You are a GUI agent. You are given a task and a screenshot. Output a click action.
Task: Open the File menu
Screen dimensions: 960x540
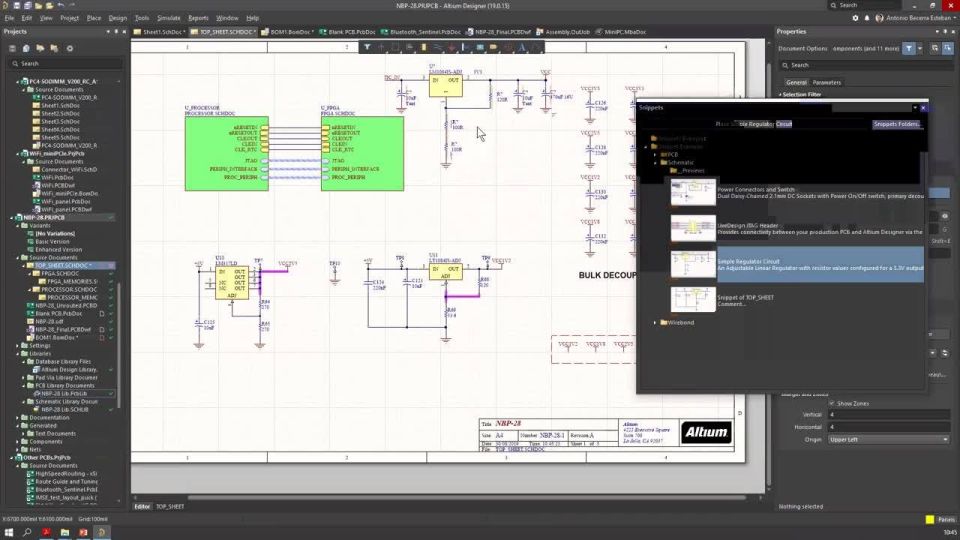(9, 18)
